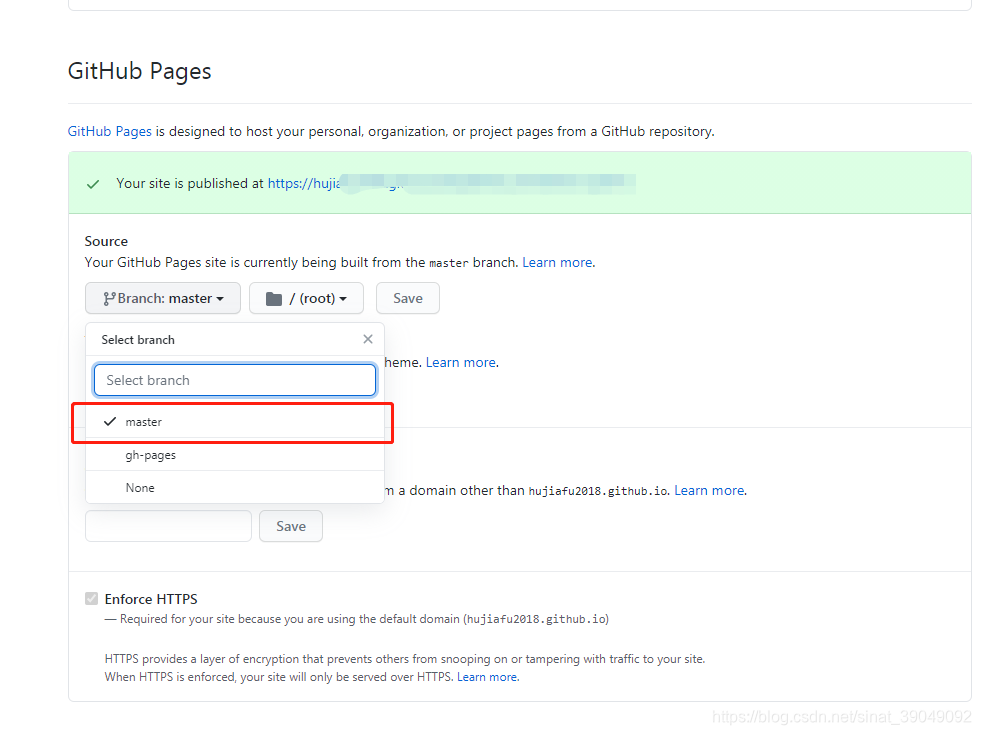
Task: Focus the Select branch filter field
Action: (x=235, y=380)
